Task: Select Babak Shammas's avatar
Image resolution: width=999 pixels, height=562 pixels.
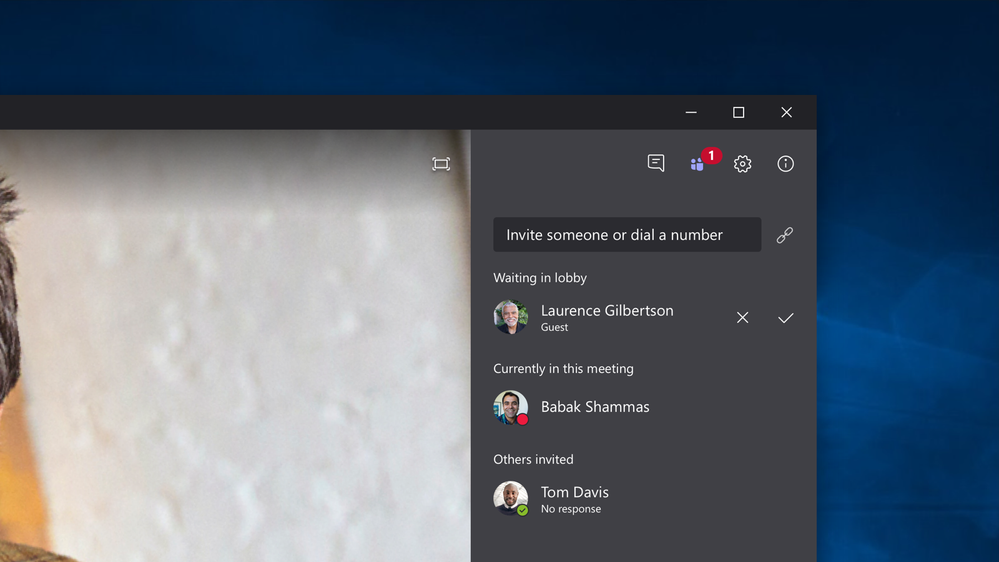Action: pos(510,407)
